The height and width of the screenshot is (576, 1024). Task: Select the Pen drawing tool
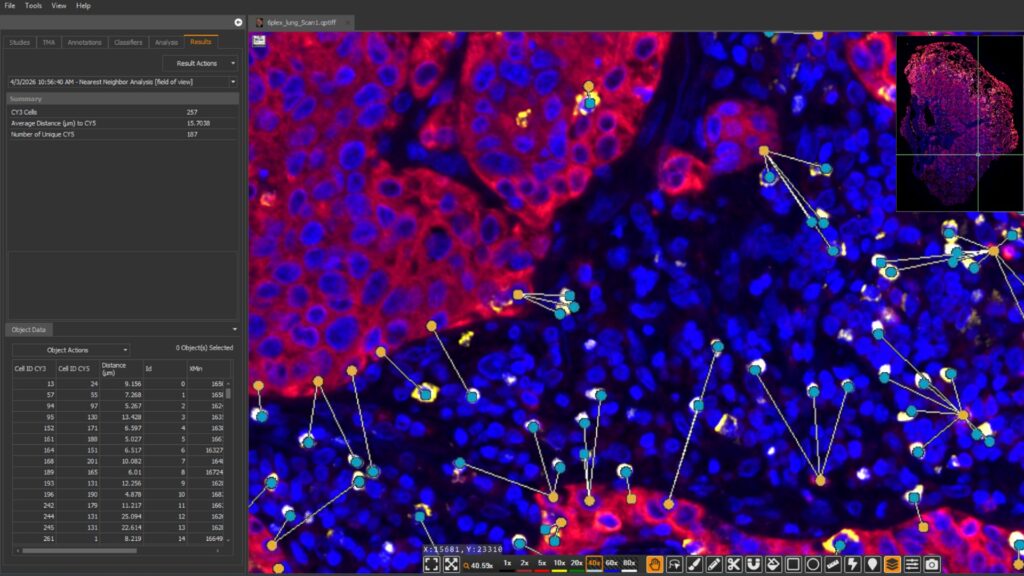click(713, 564)
